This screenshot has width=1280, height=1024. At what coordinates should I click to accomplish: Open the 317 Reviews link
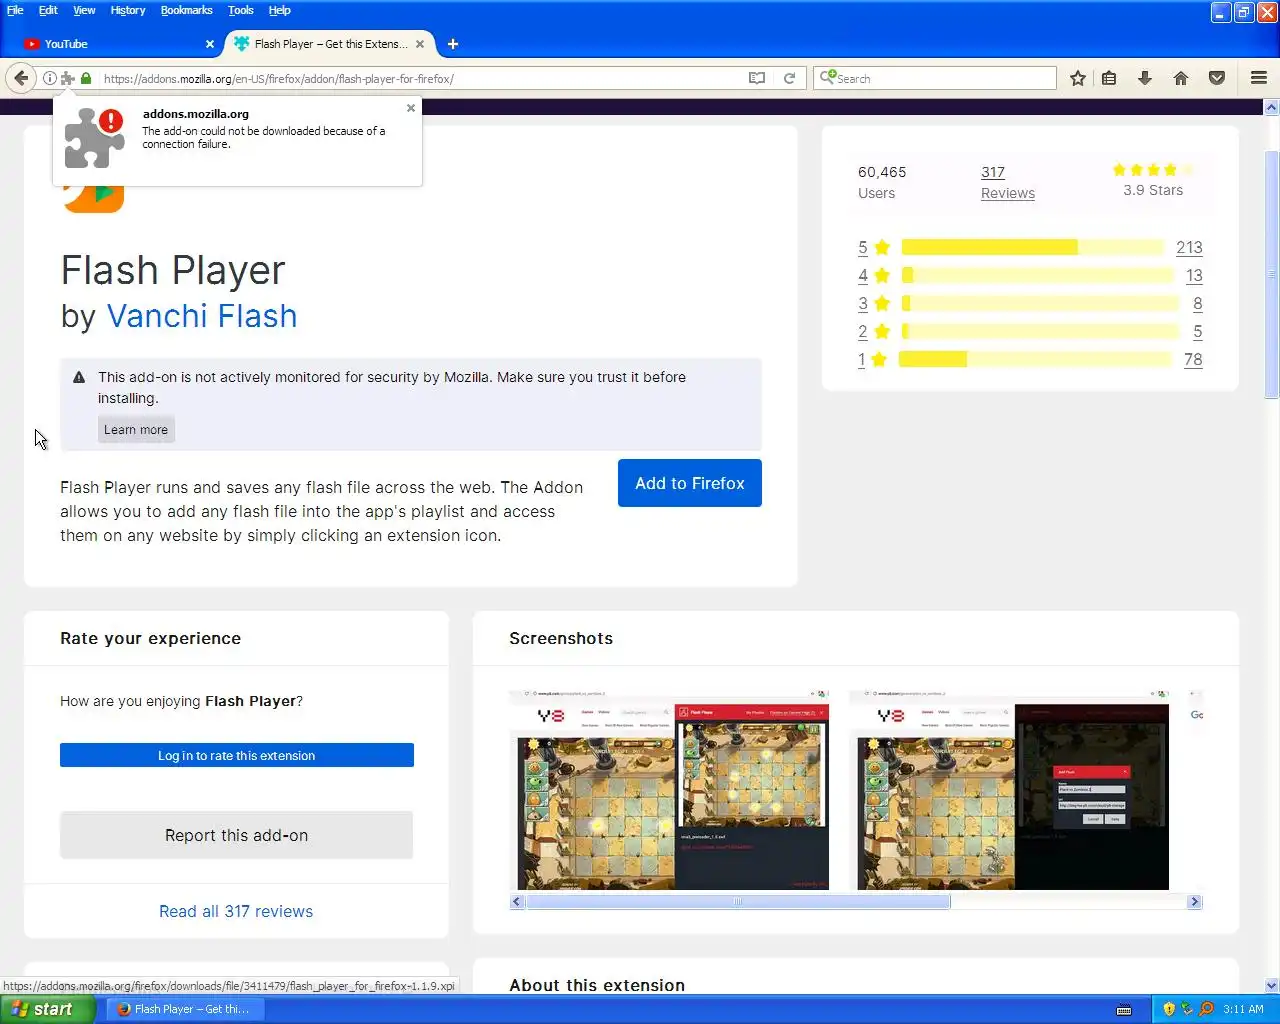point(1007,183)
